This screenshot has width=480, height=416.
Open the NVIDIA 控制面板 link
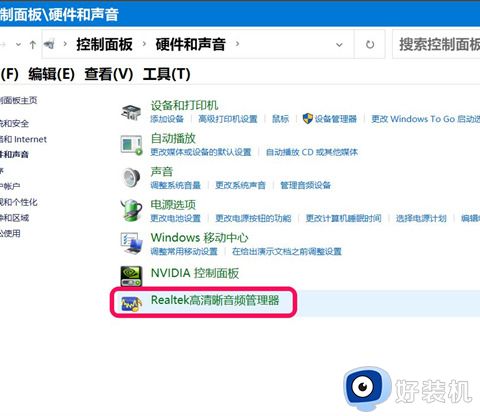click(x=195, y=273)
